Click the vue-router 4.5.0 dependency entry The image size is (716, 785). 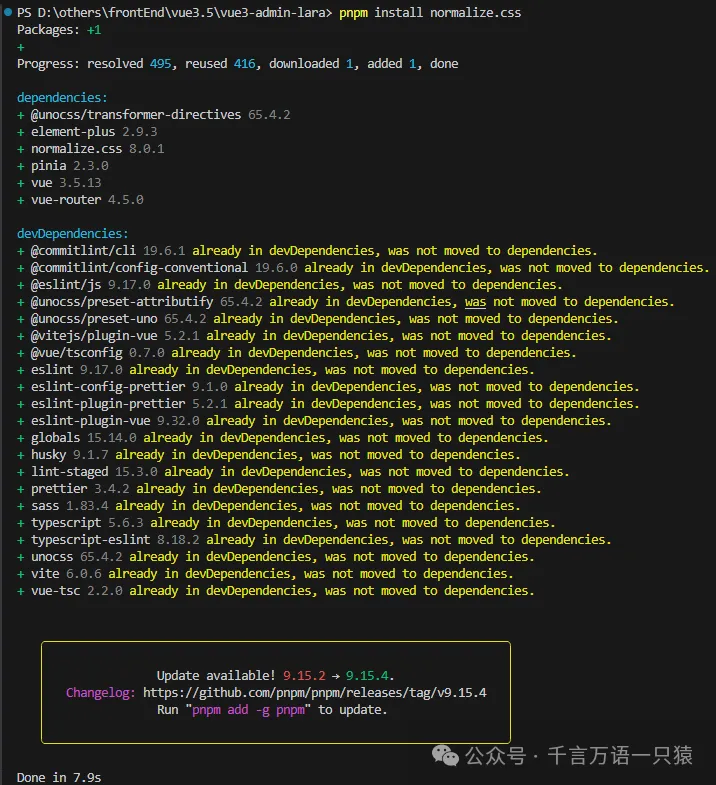tap(87, 199)
